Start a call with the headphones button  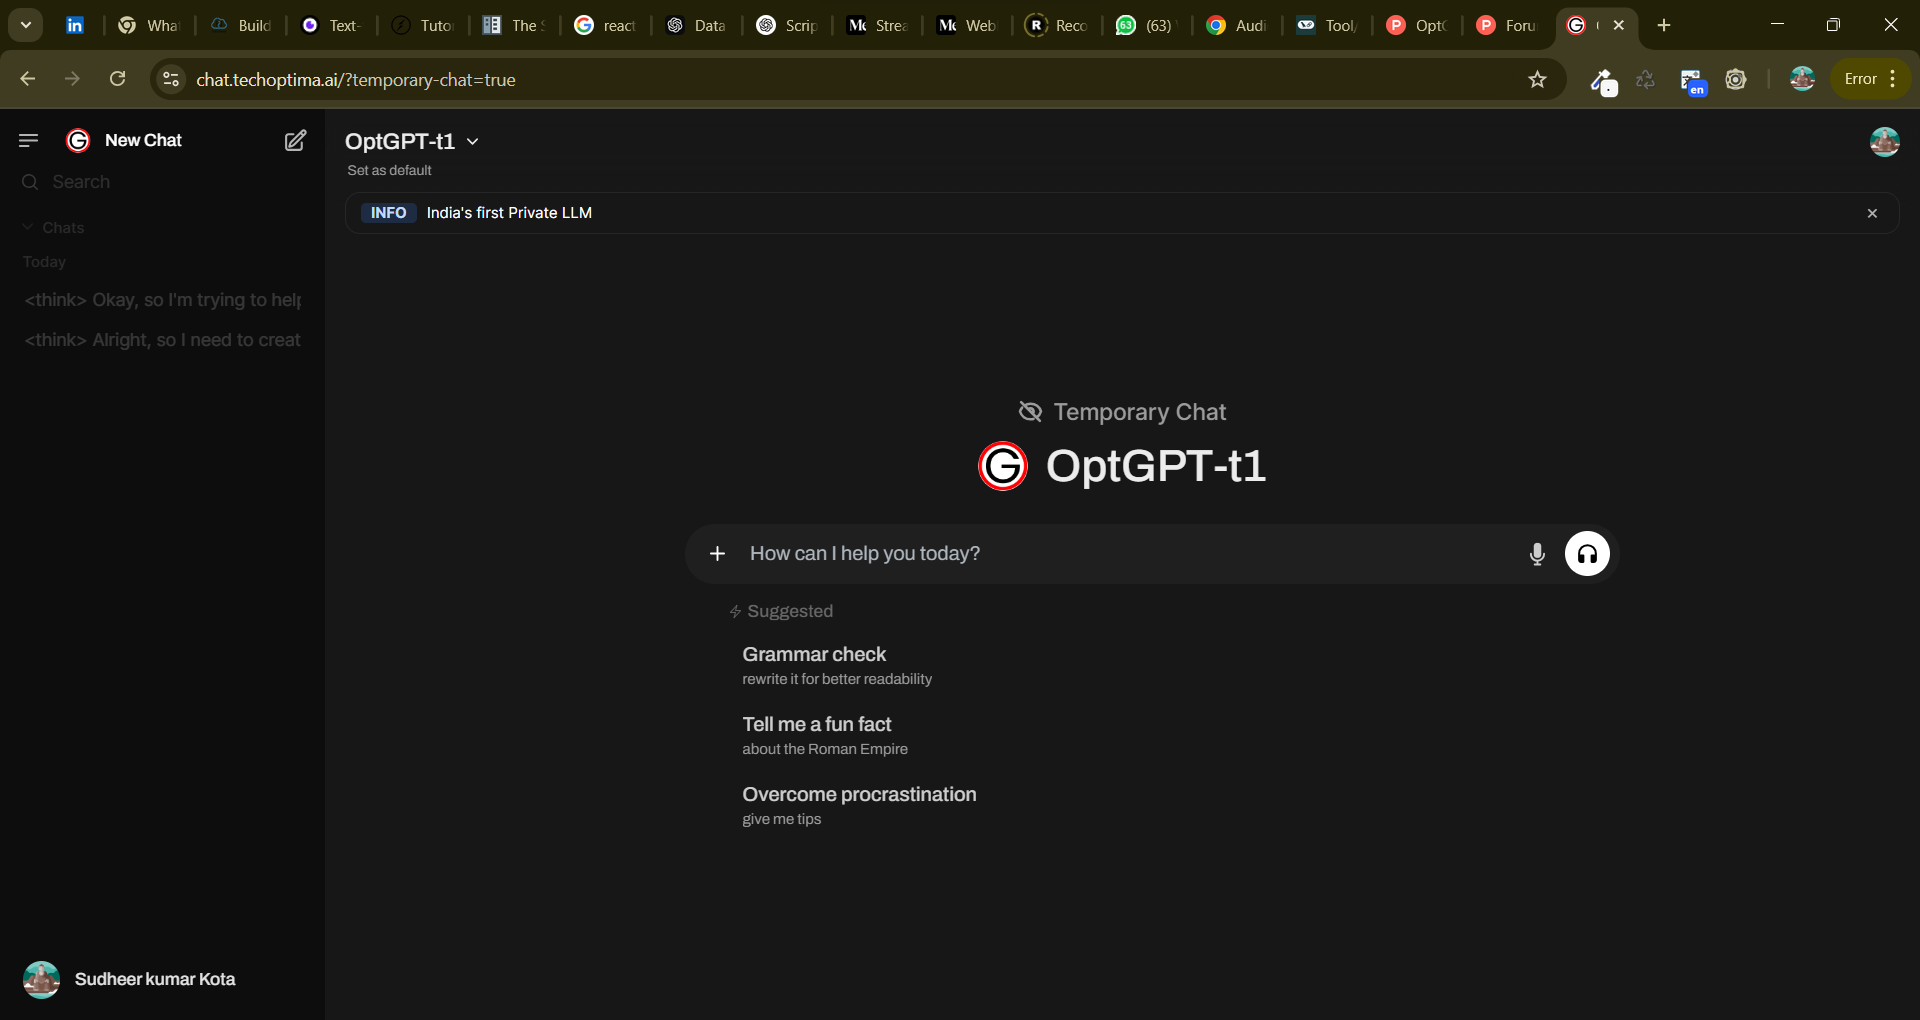click(1587, 553)
